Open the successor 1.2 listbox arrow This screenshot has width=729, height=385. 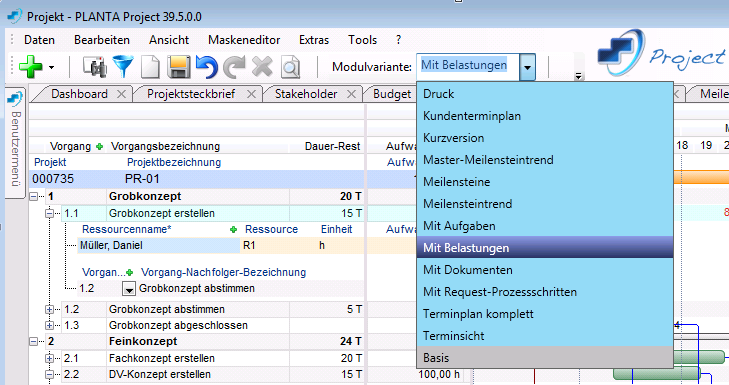click(x=129, y=289)
